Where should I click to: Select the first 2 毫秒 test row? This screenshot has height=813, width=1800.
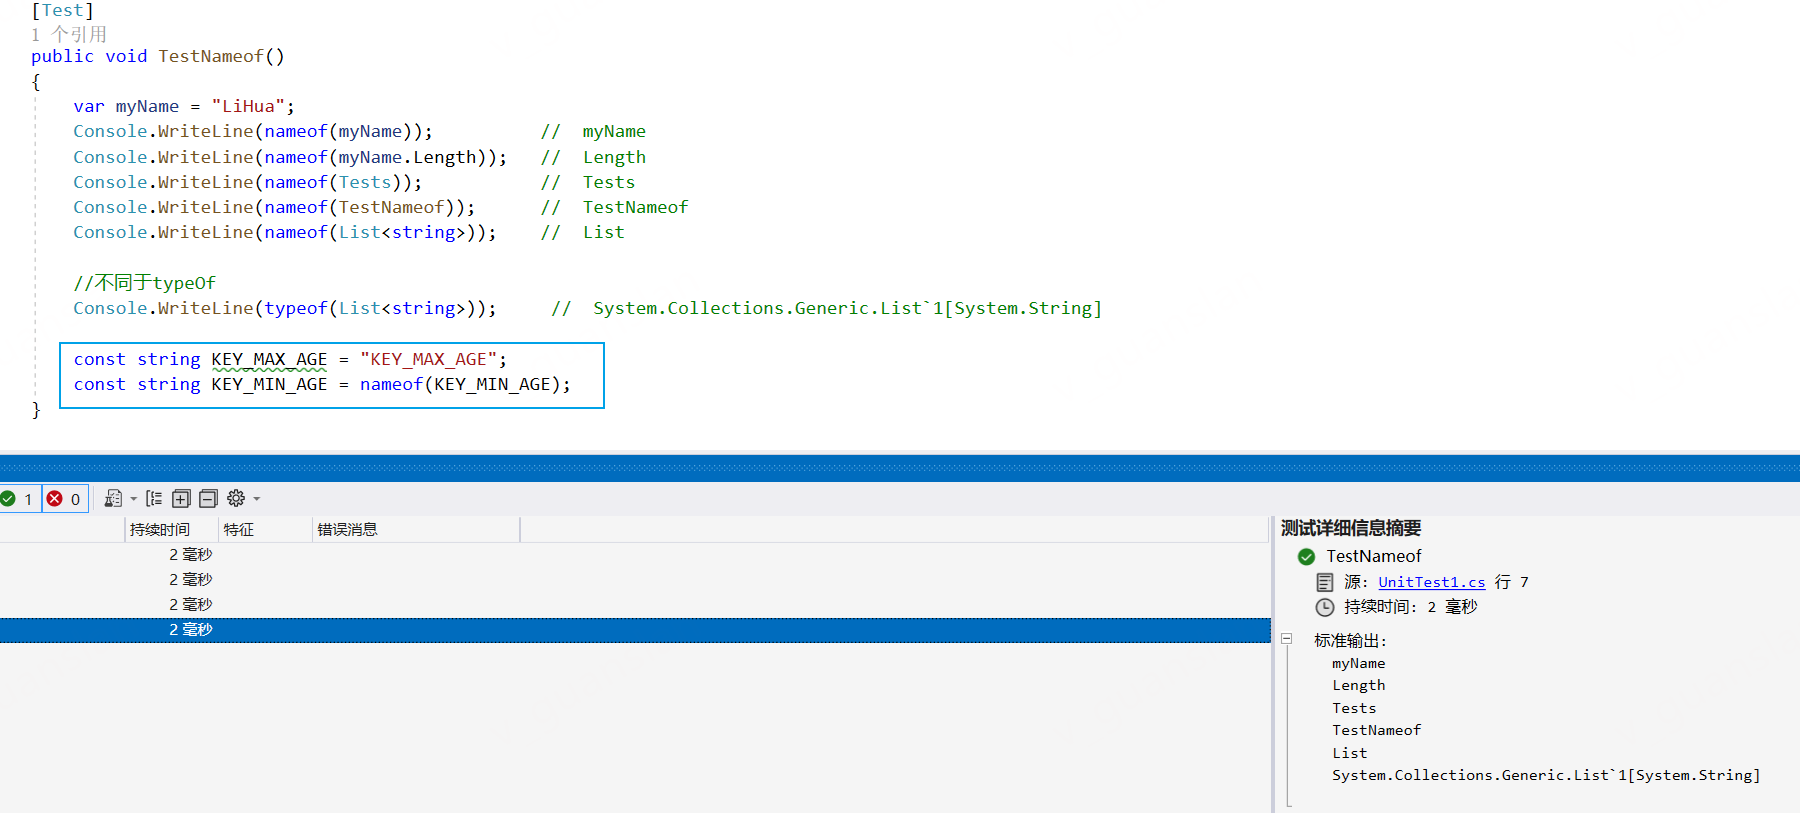[x=190, y=555]
